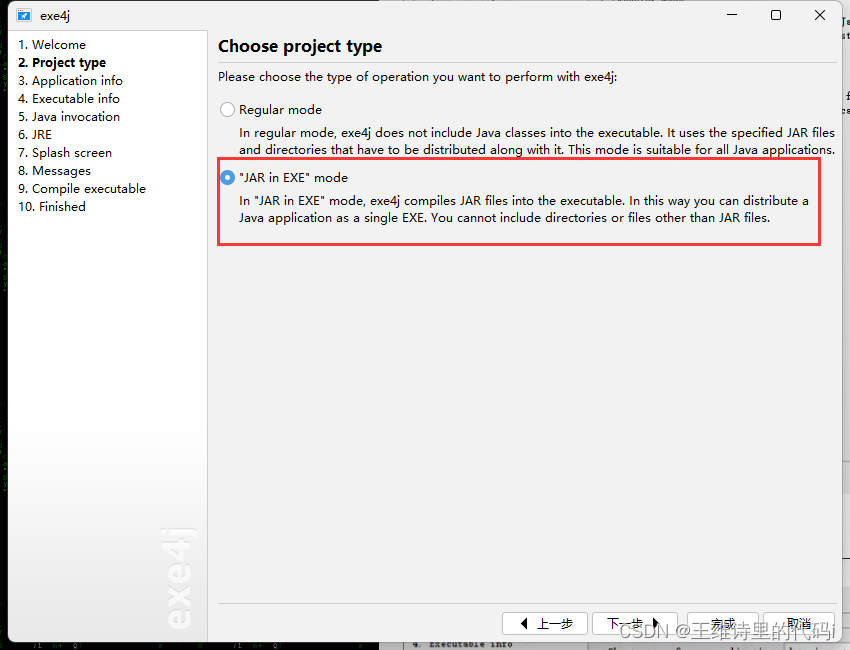Click the 上一步 (previous) button

point(545,623)
